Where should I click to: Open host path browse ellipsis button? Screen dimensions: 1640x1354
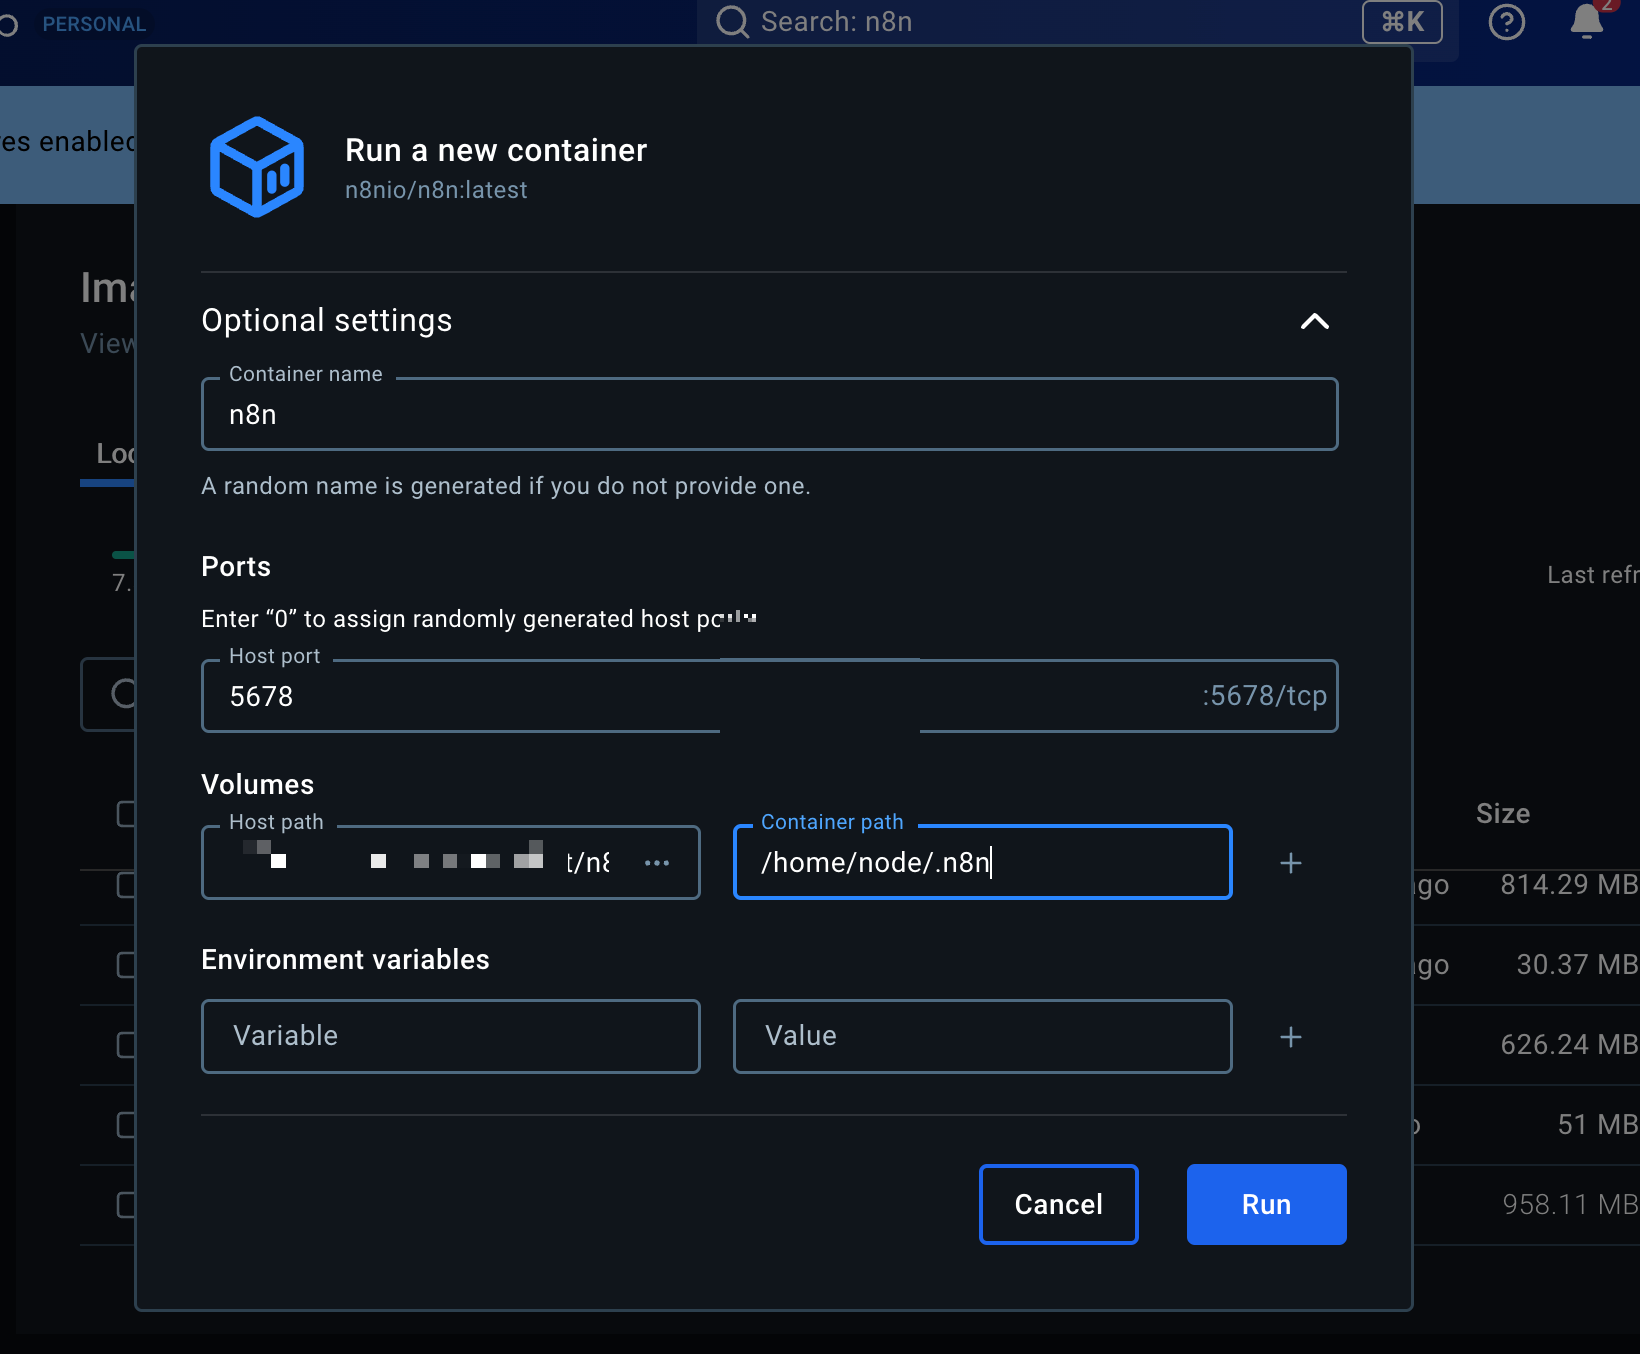657,863
